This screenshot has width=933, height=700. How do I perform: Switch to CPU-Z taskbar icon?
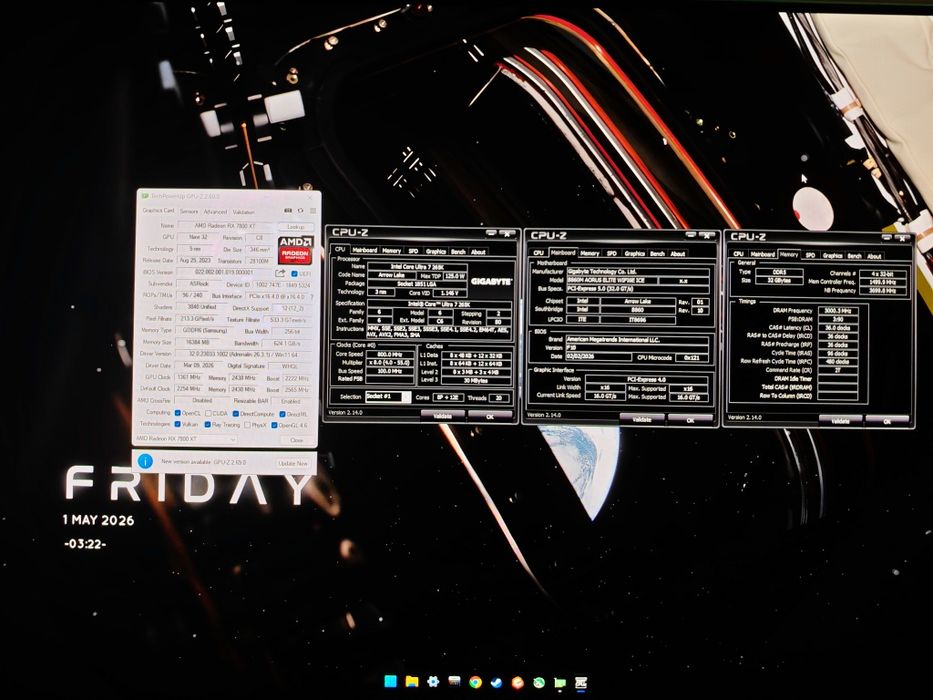pyautogui.click(x=581, y=683)
